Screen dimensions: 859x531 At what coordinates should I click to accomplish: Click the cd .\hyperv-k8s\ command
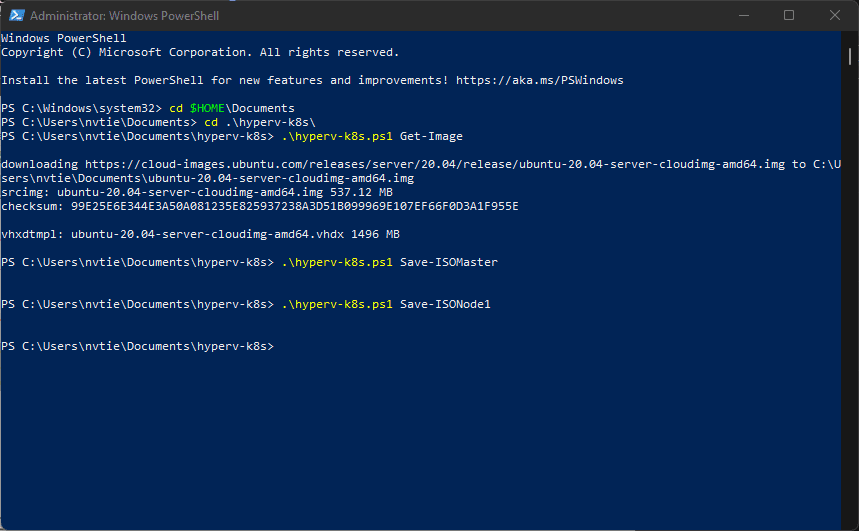click(x=260, y=122)
